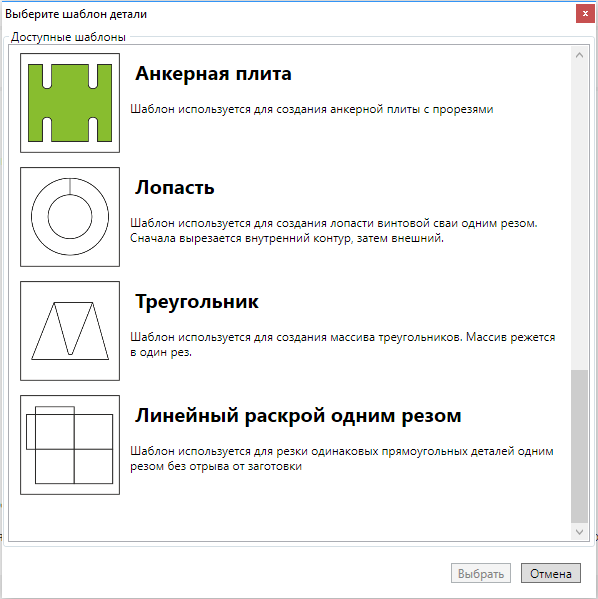The image size is (598, 599).
Task: Click the Отмена button
Action: 551,573
